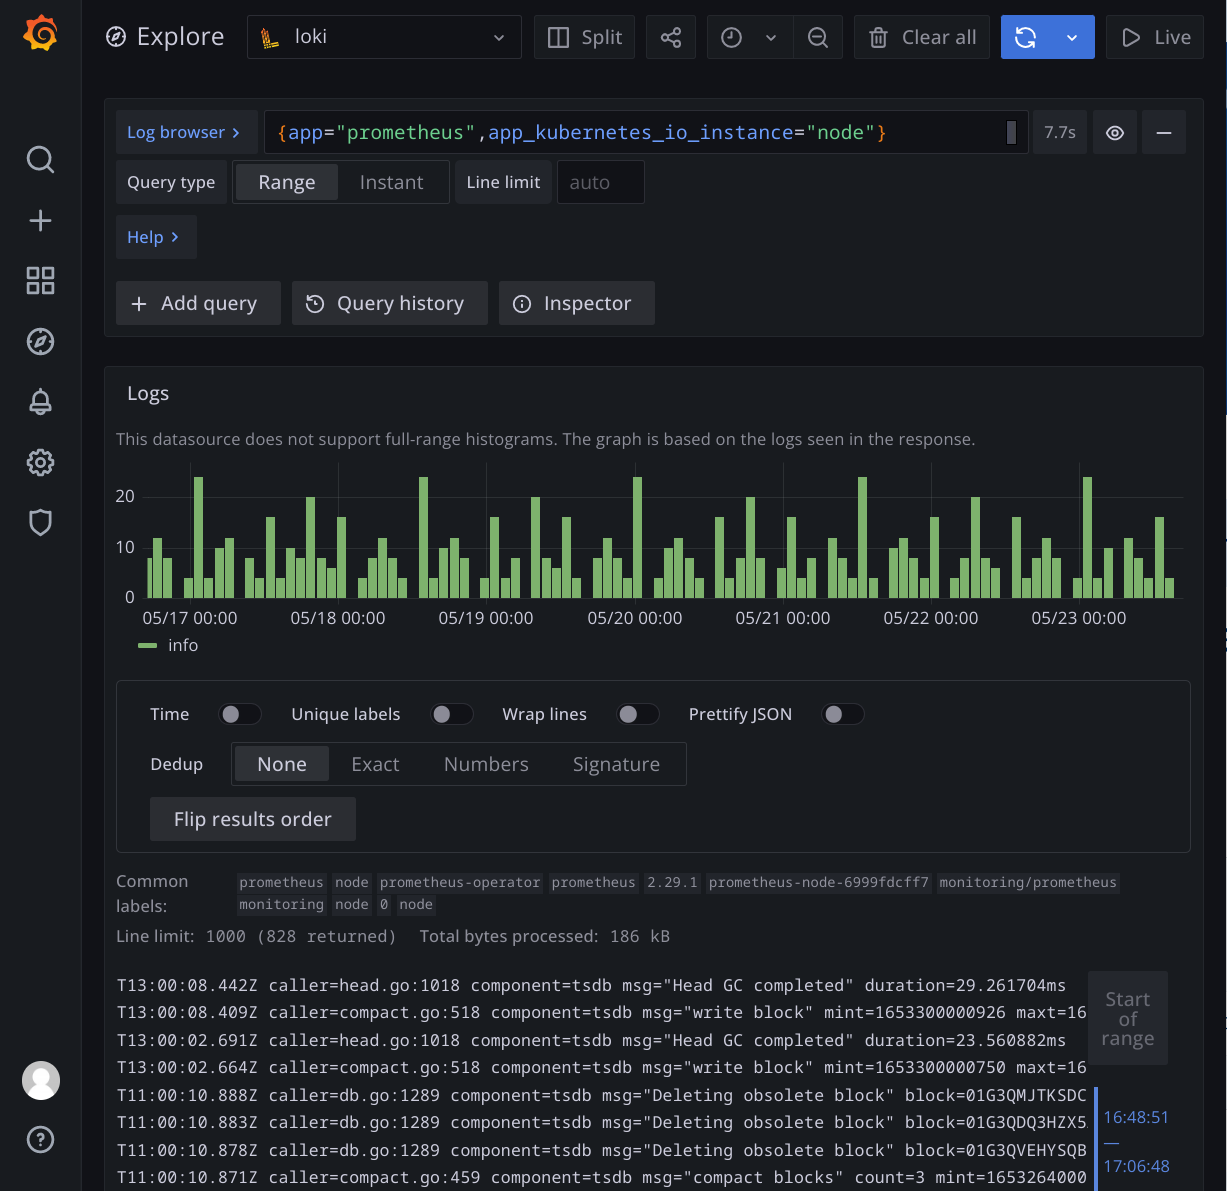
Task: Click the T11:00:10.878Z Deleting obsolete block line
Action: [x=601, y=1150]
